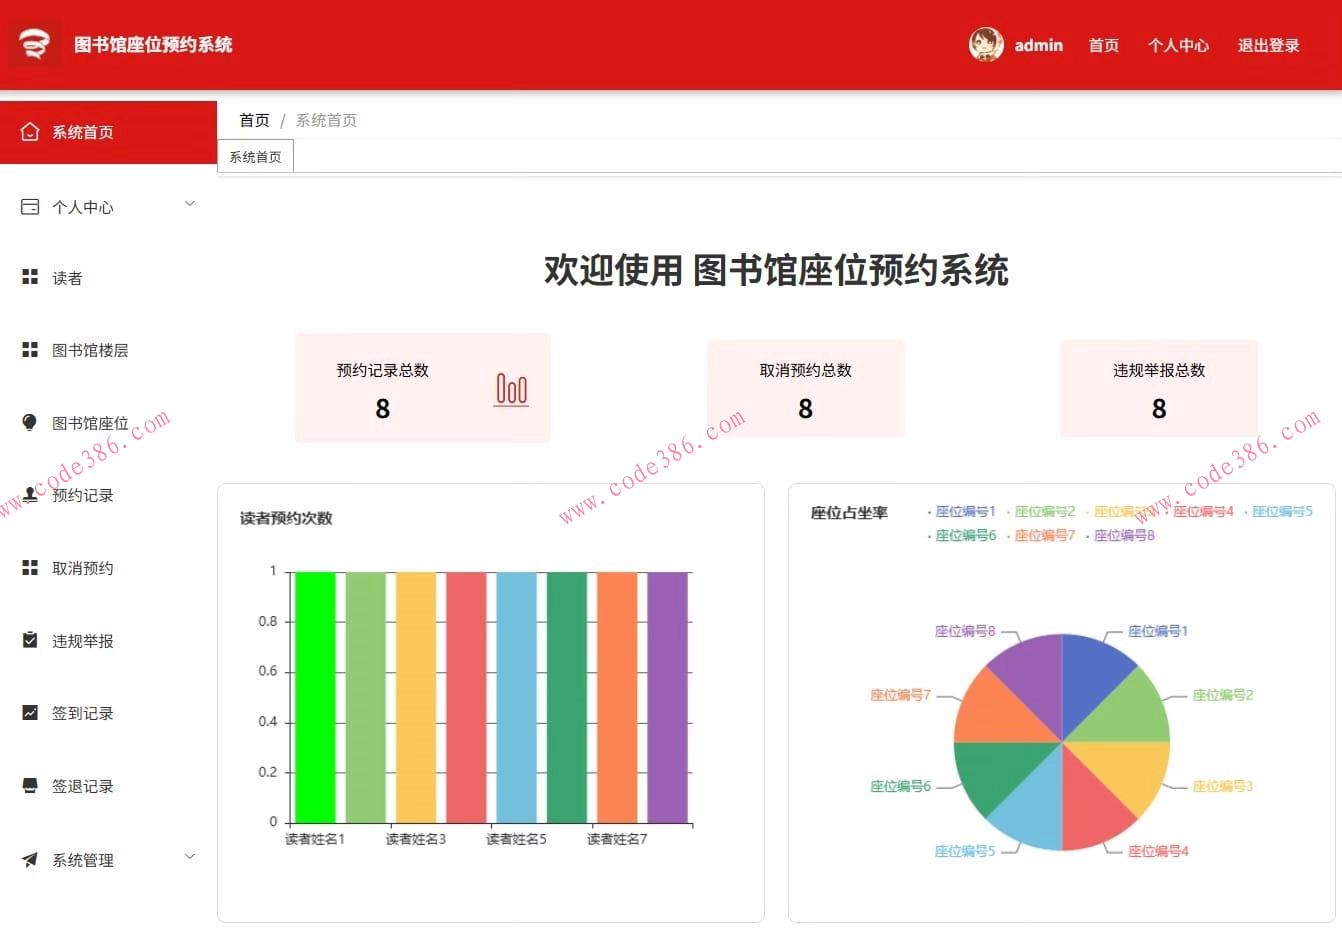Select the 签退记录 sidebar icon

tap(30, 786)
